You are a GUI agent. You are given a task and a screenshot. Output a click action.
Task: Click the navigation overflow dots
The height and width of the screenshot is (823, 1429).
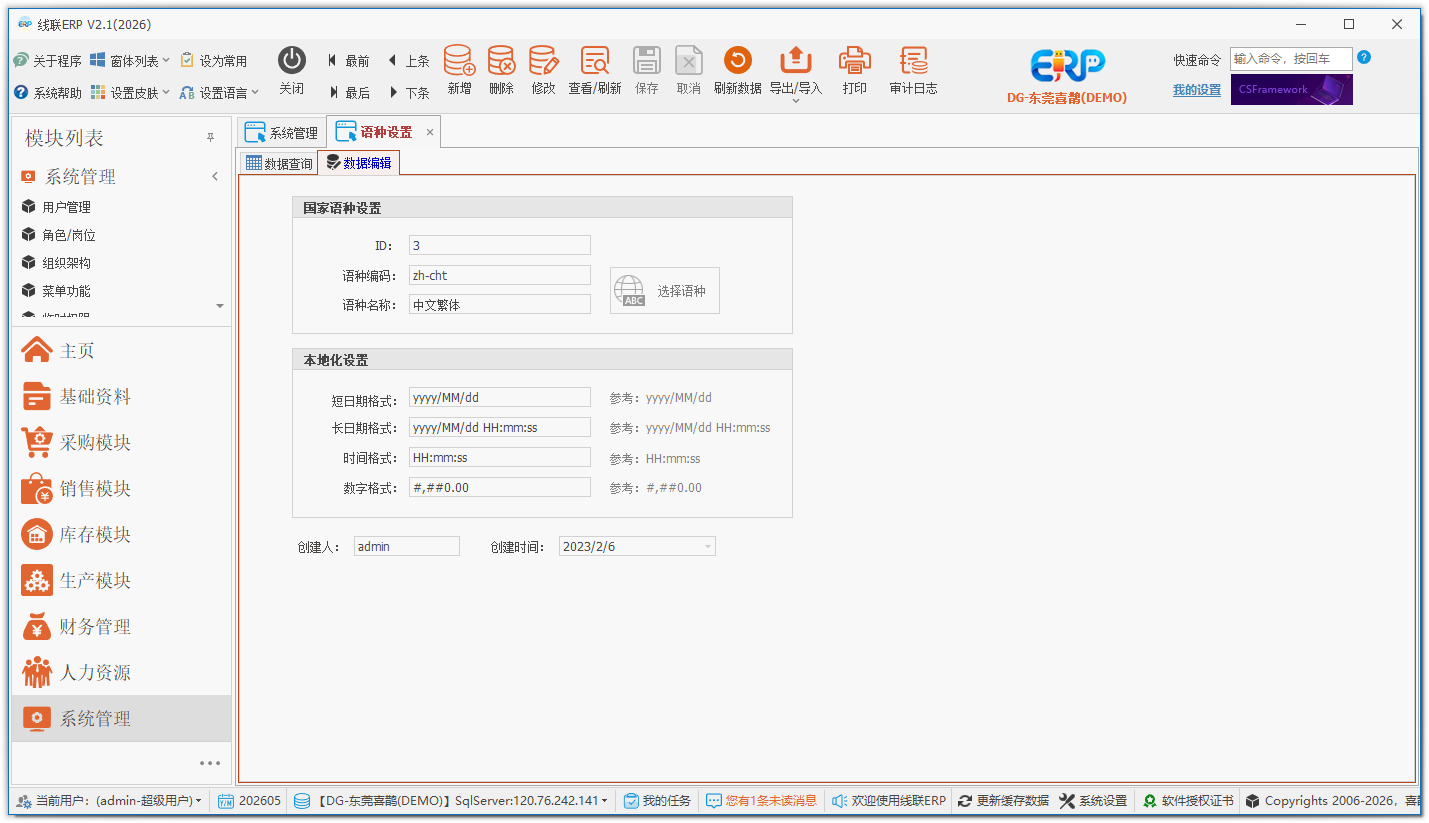click(210, 763)
